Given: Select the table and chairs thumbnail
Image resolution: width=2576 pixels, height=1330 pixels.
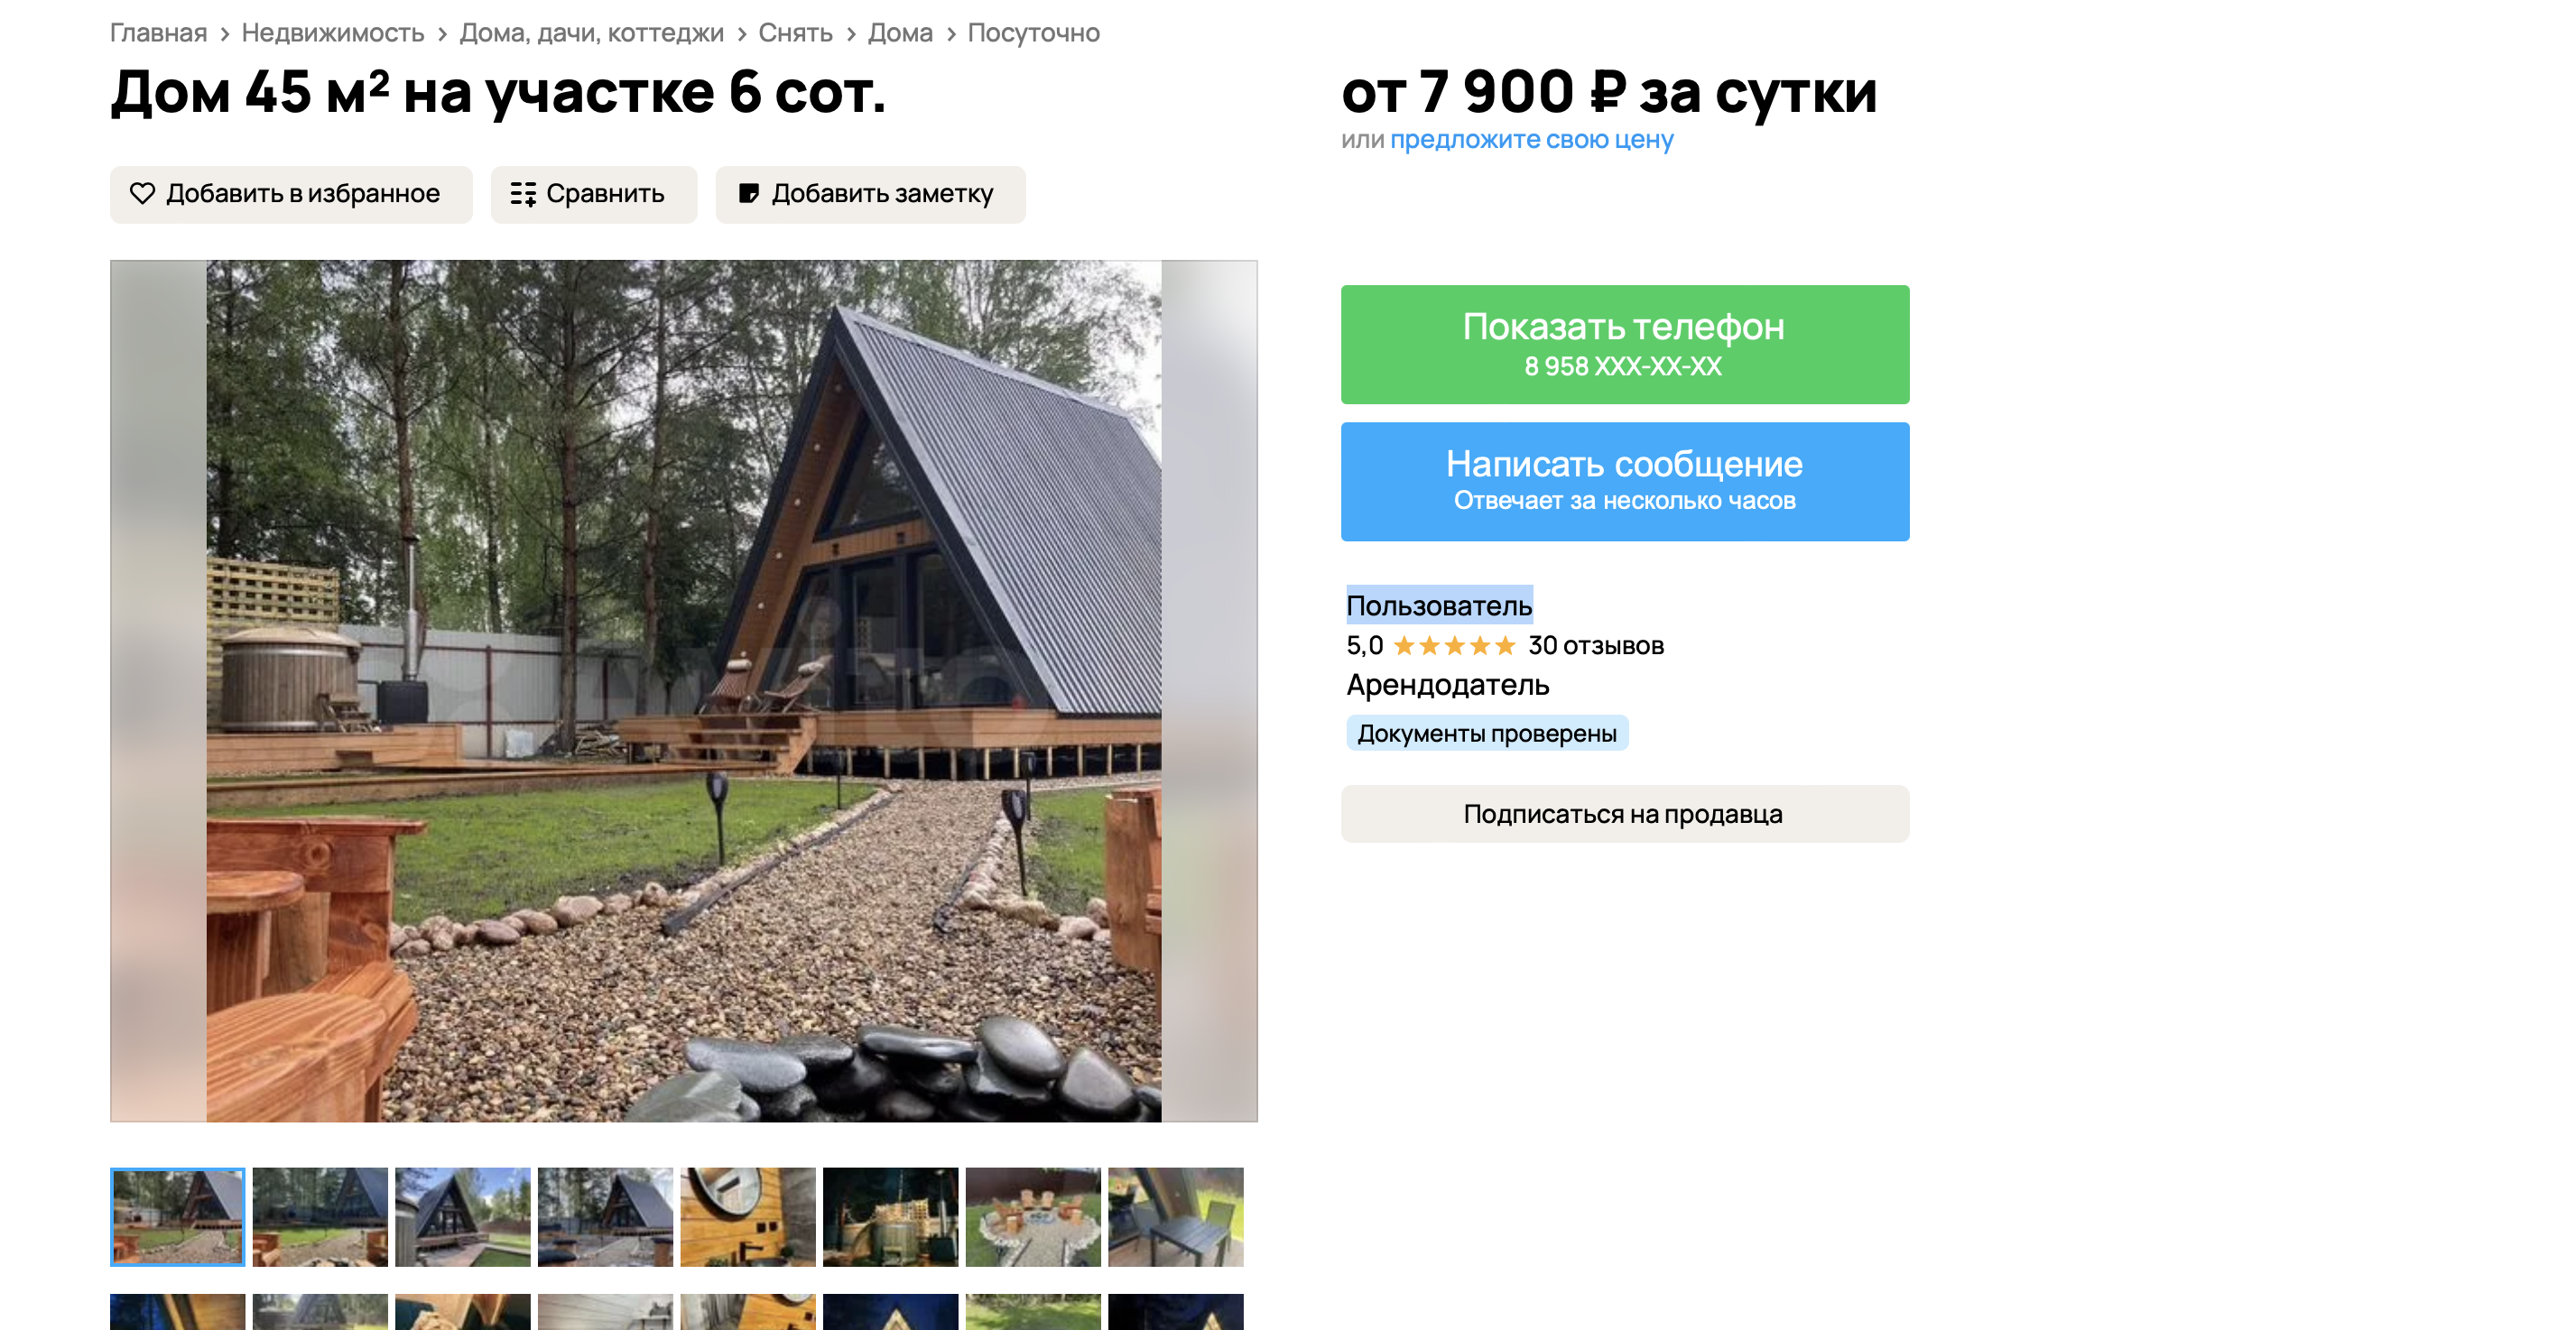Looking at the screenshot, I should (x=1175, y=1217).
